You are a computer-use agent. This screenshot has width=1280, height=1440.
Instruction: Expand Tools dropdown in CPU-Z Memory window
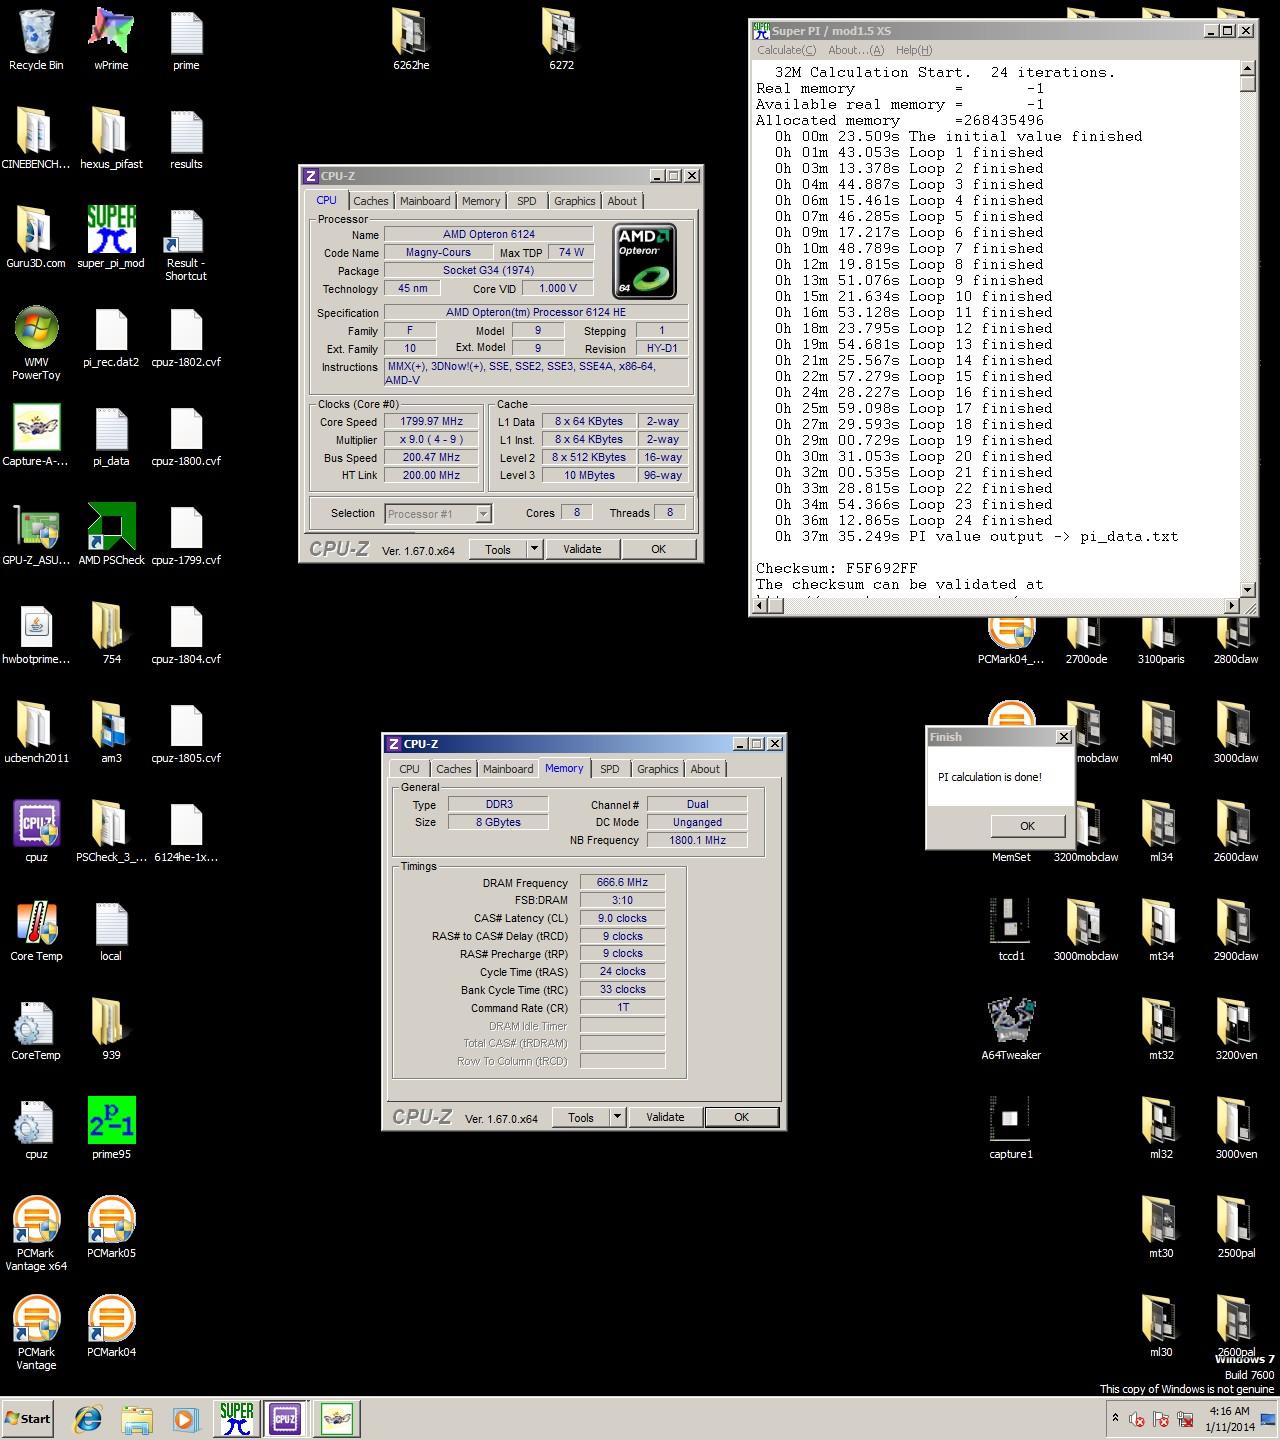click(617, 1117)
